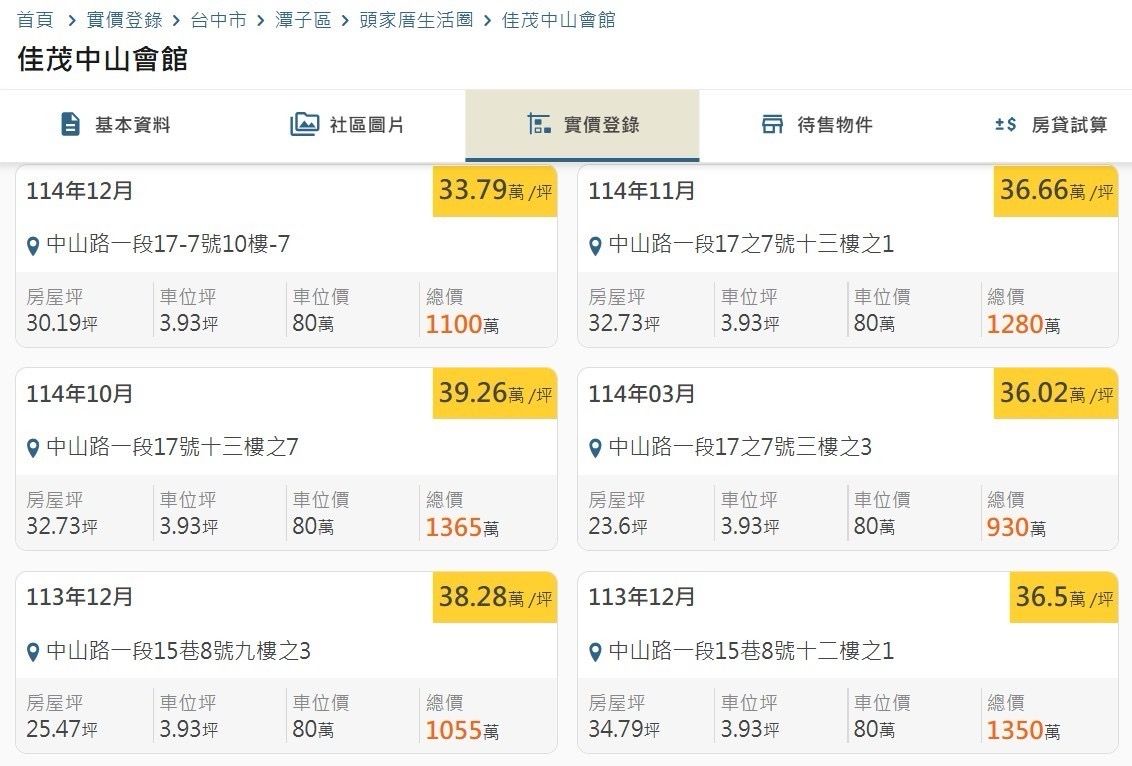Click the storefront icon beside 待售物件
The width and height of the screenshot is (1132, 766).
click(772, 125)
